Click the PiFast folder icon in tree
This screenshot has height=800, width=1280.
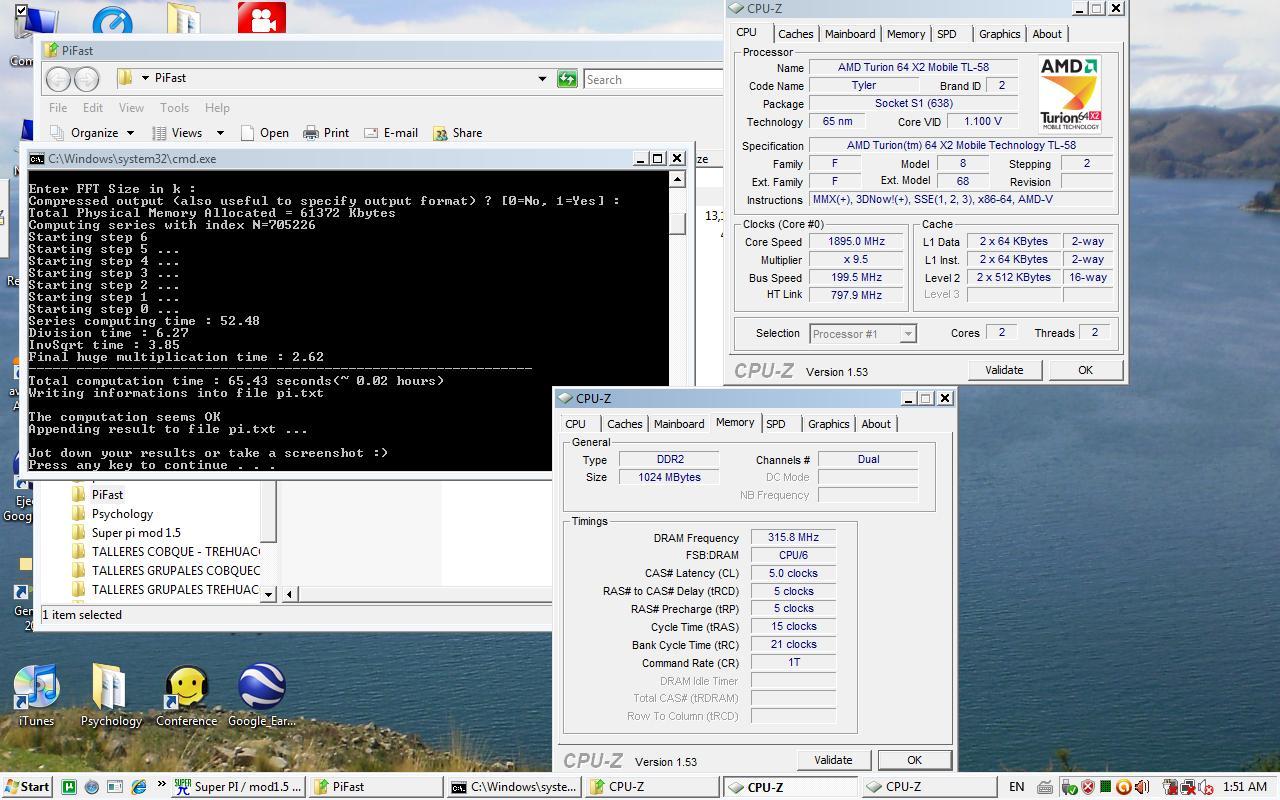click(80, 494)
